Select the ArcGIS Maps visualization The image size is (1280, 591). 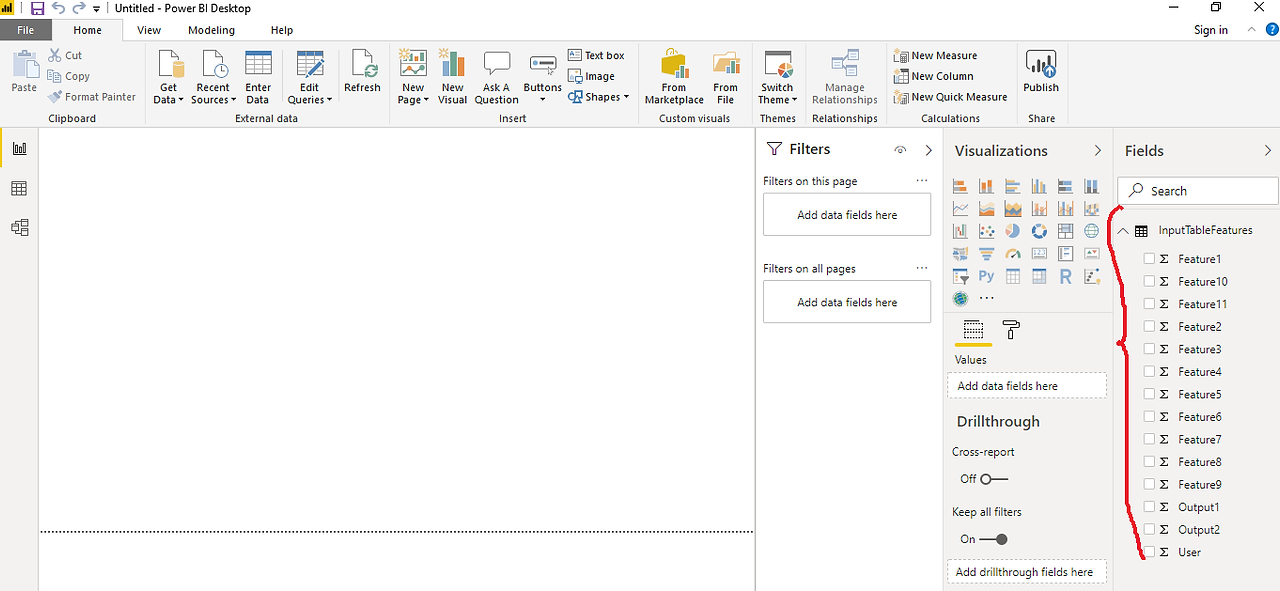point(960,299)
